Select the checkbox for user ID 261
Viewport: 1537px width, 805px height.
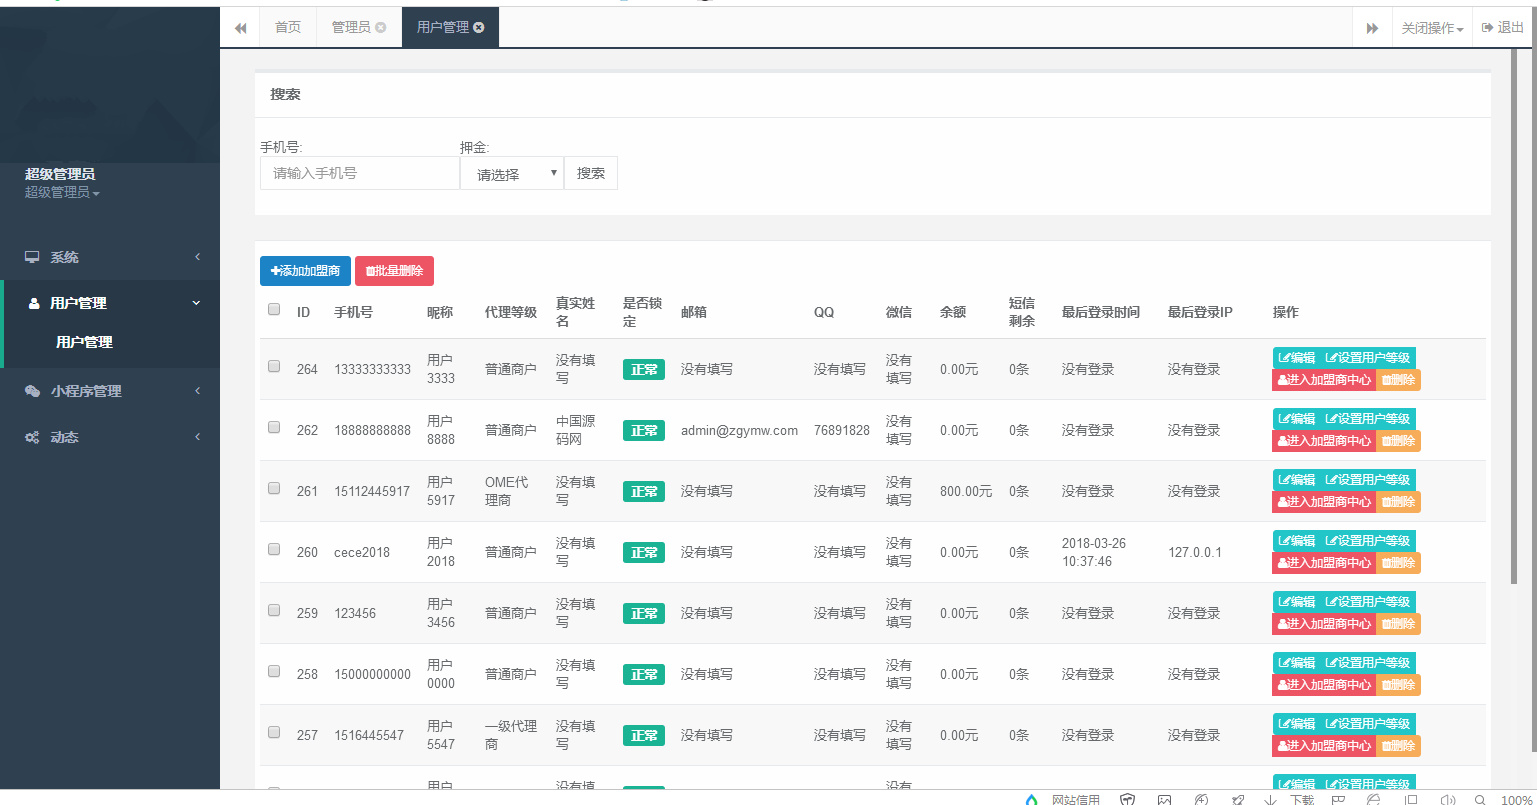click(x=274, y=489)
